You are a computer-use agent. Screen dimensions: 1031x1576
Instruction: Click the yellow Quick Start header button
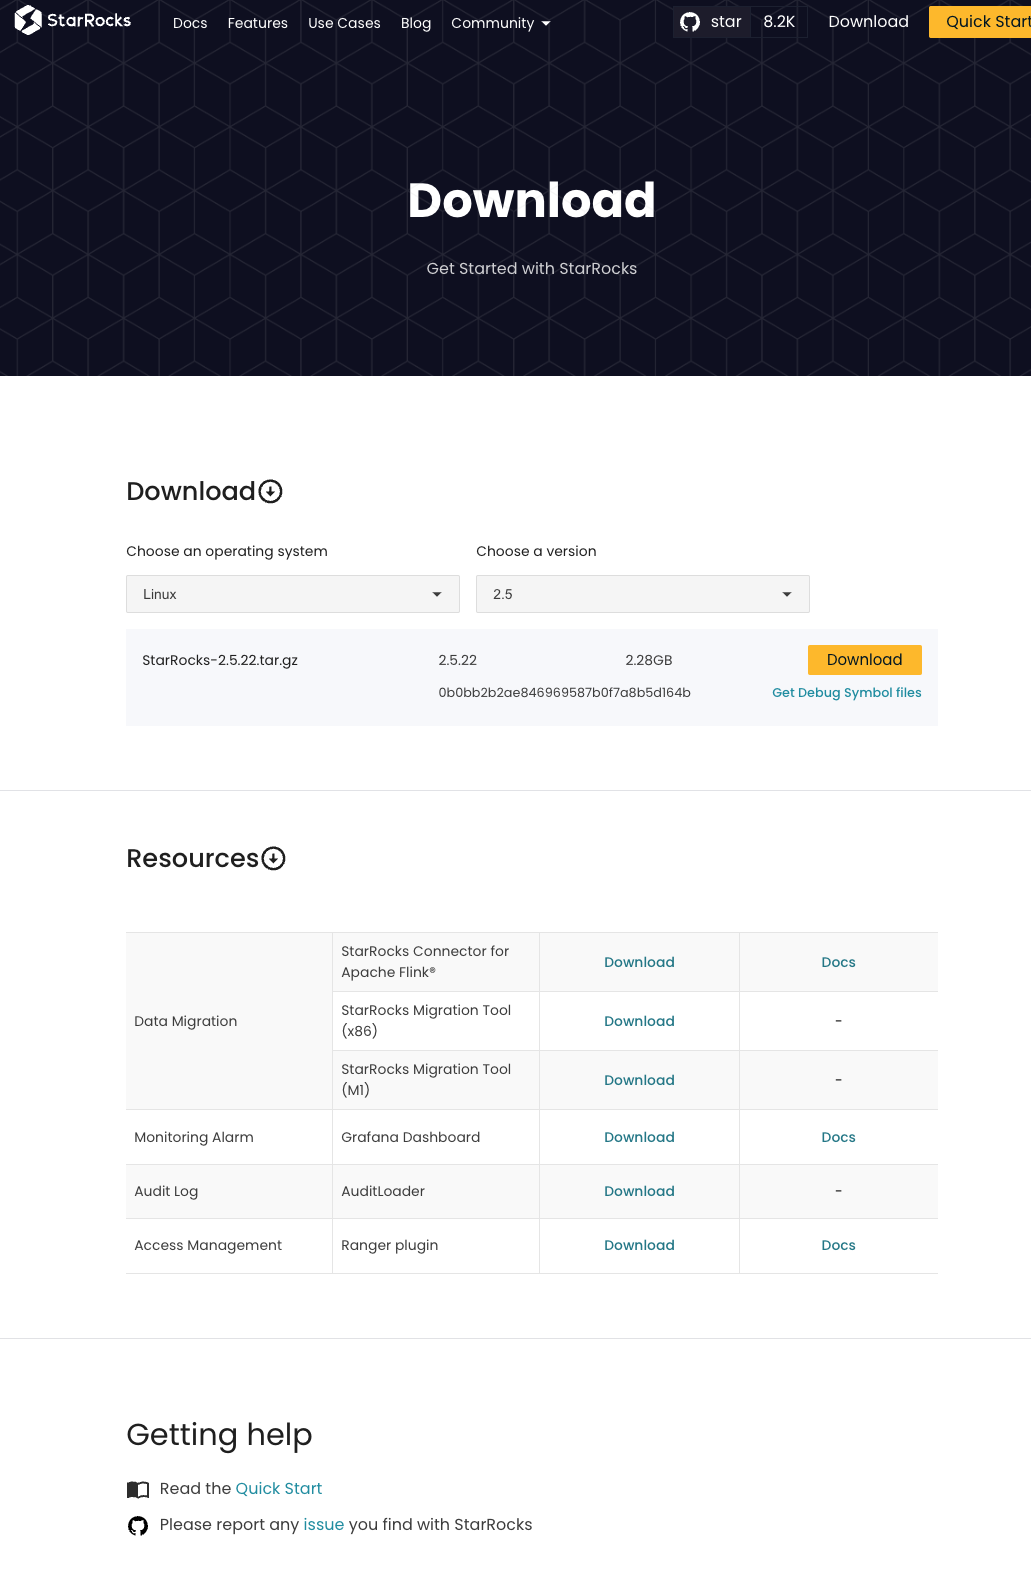tap(980, 22)
